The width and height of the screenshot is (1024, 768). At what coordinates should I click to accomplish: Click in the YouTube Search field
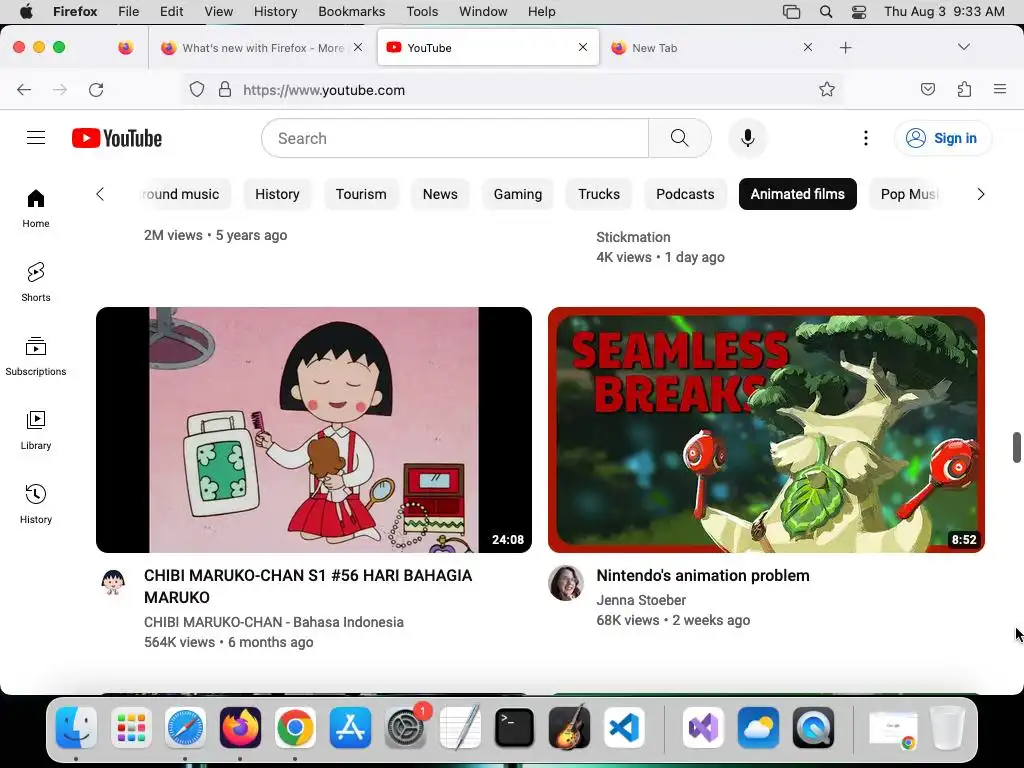tap(455, 138)
